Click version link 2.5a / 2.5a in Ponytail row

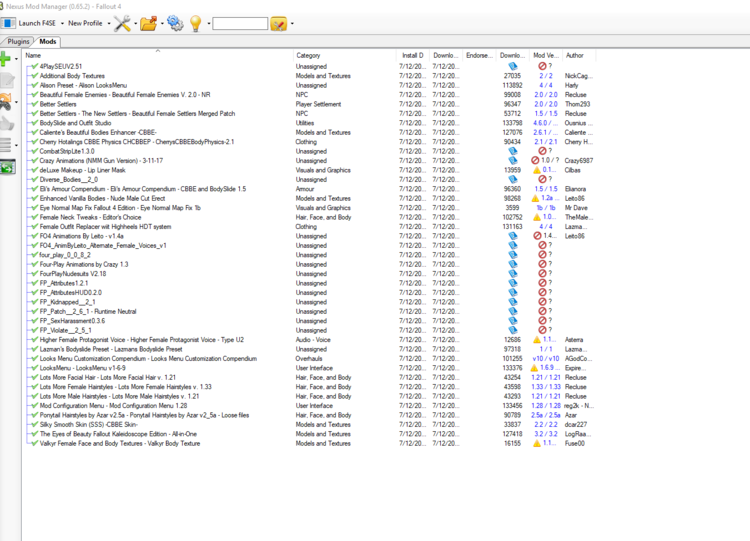pos(546,415)
